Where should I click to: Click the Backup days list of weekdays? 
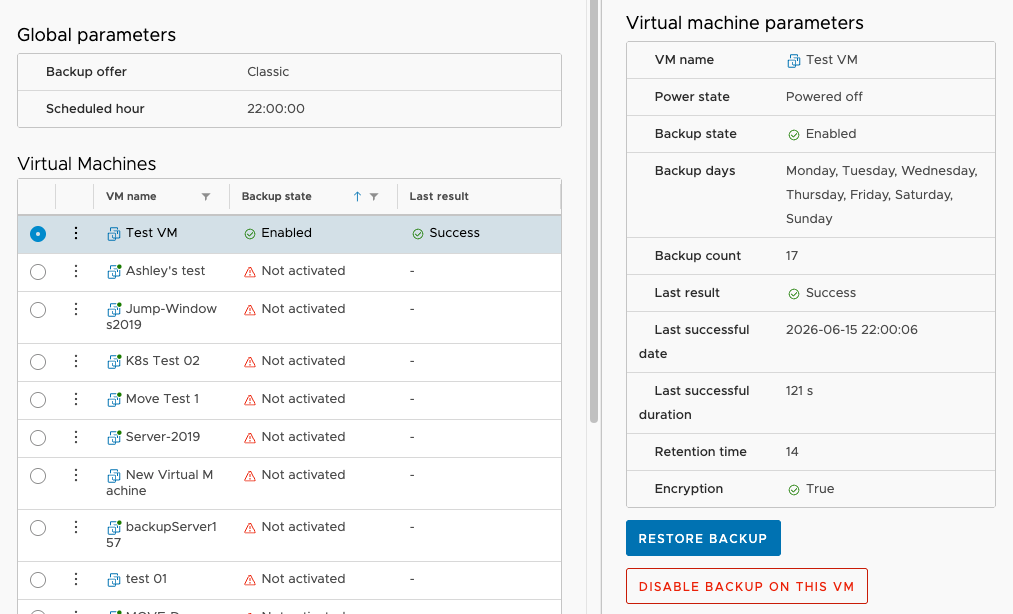tap(882, 195)
